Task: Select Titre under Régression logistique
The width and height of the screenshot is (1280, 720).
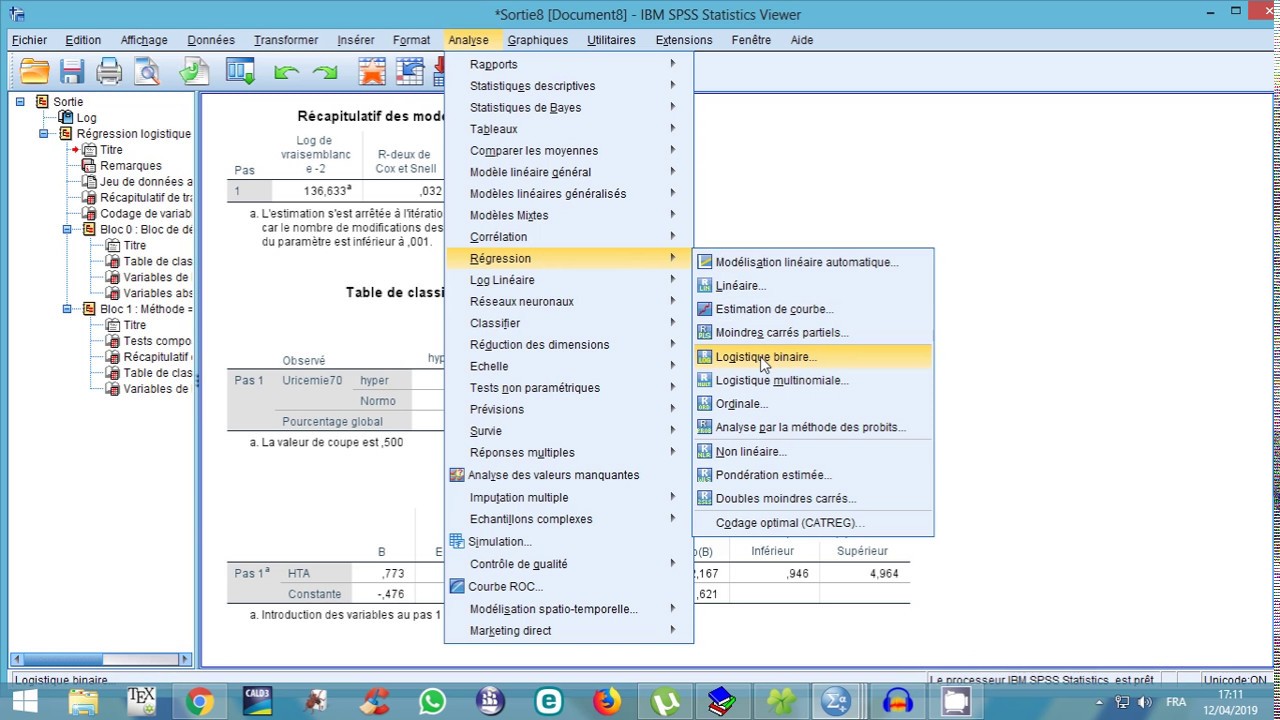Action: point(111,150)
